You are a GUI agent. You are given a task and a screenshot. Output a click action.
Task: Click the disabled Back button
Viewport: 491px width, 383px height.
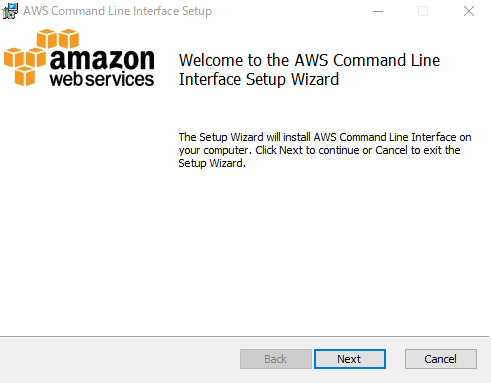point(276,359)
